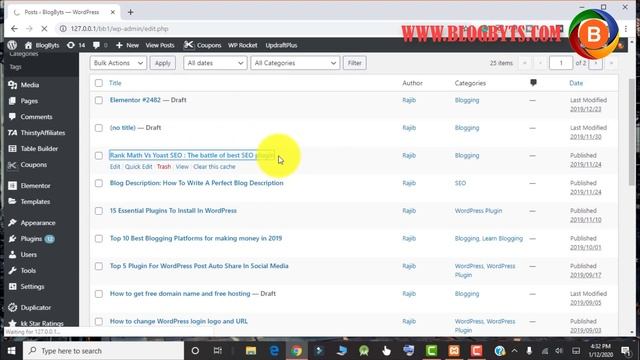Sort posts by Date column

tap(576, 83)
